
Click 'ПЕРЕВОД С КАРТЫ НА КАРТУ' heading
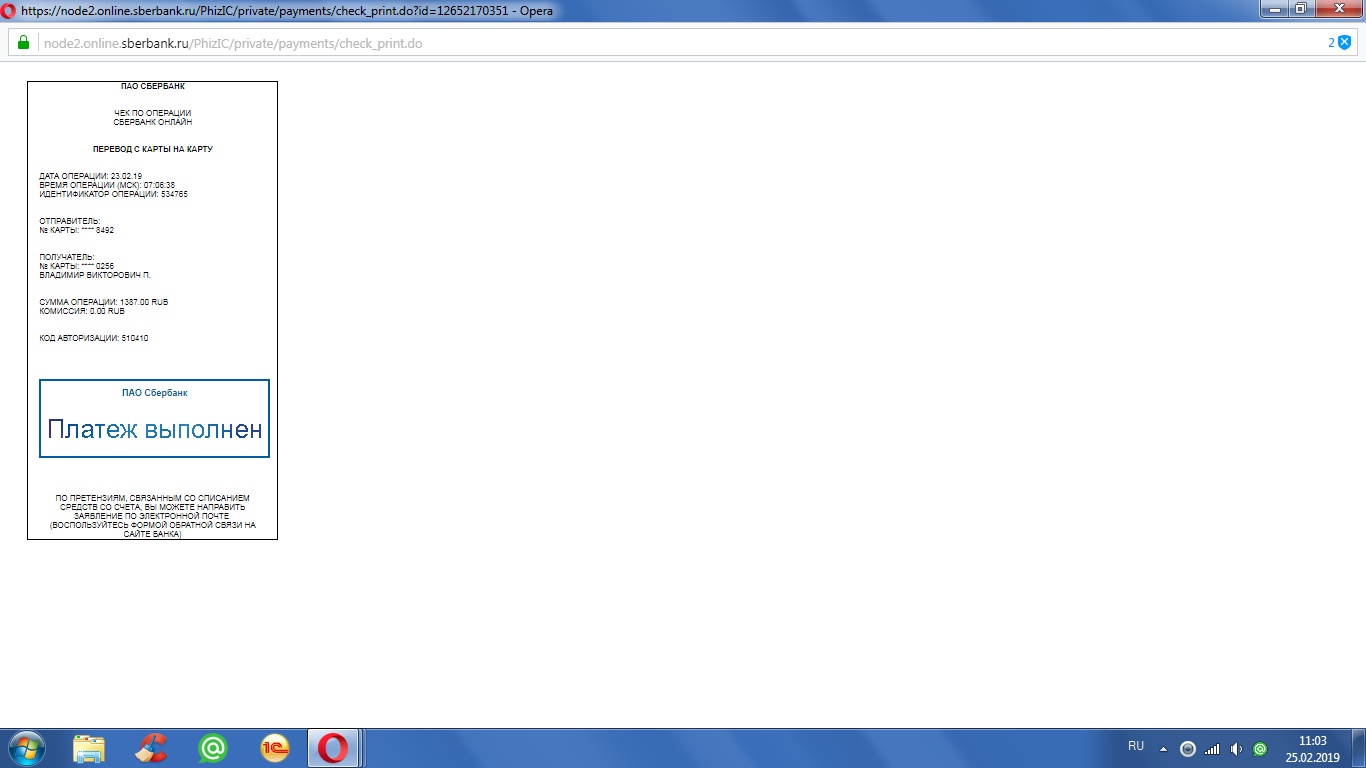153,149
